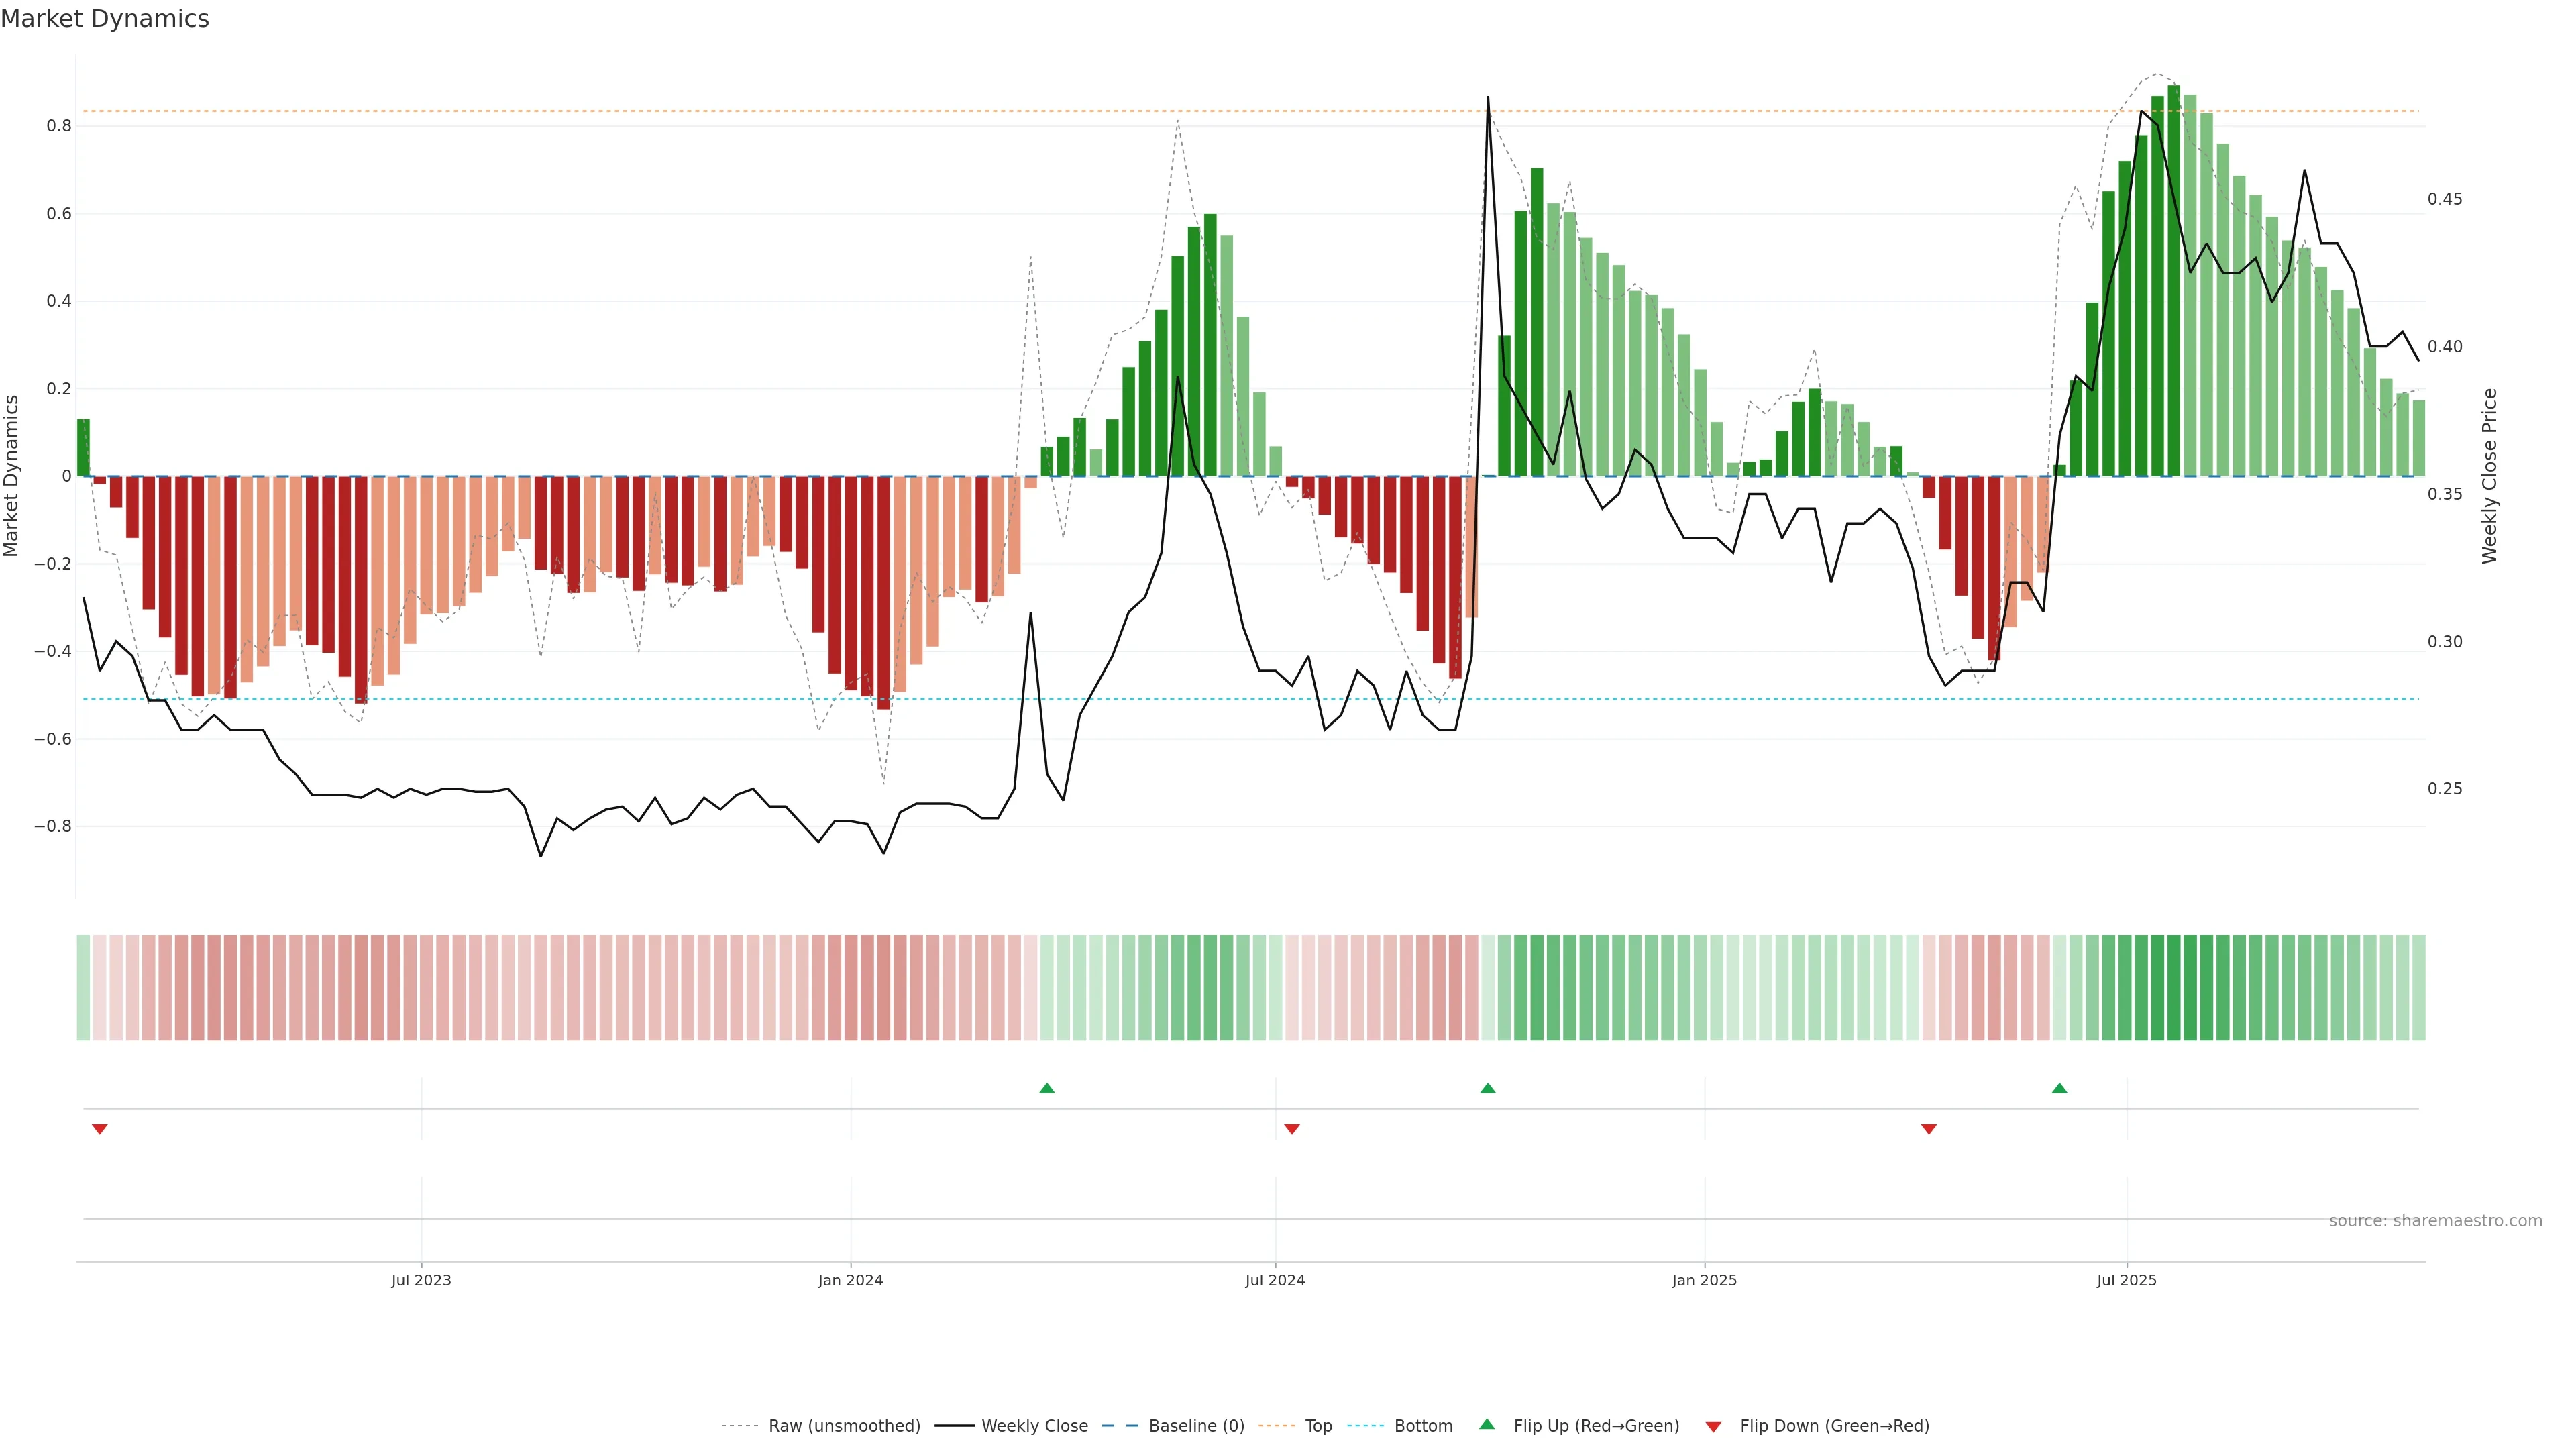Click the first green heatmap strip cell
Screen dimensions: 2576x1449
click(83, 988)
